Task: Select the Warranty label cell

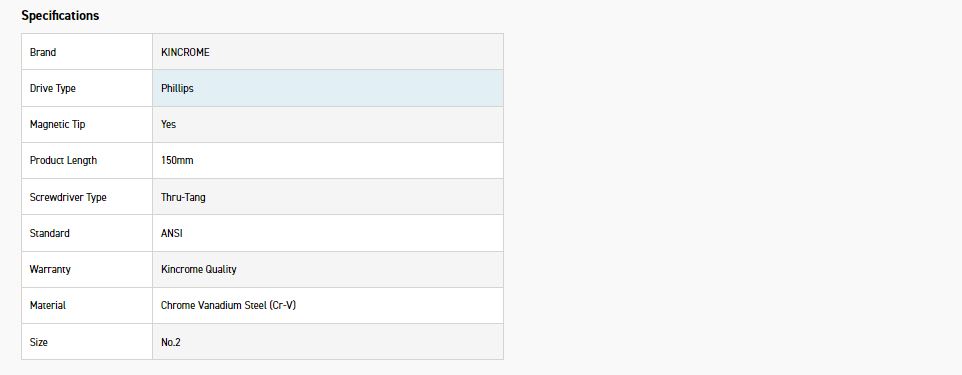Action: [x=87, y=269]
